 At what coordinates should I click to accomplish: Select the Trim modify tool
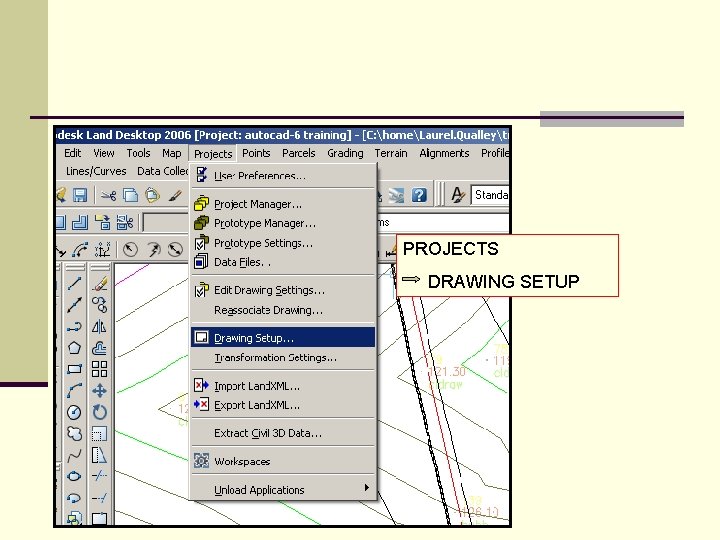[x=100, y=476]
